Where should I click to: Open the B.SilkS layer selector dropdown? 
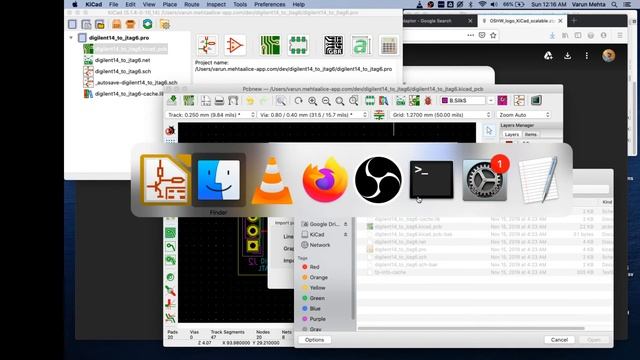[x=467, y=100]
